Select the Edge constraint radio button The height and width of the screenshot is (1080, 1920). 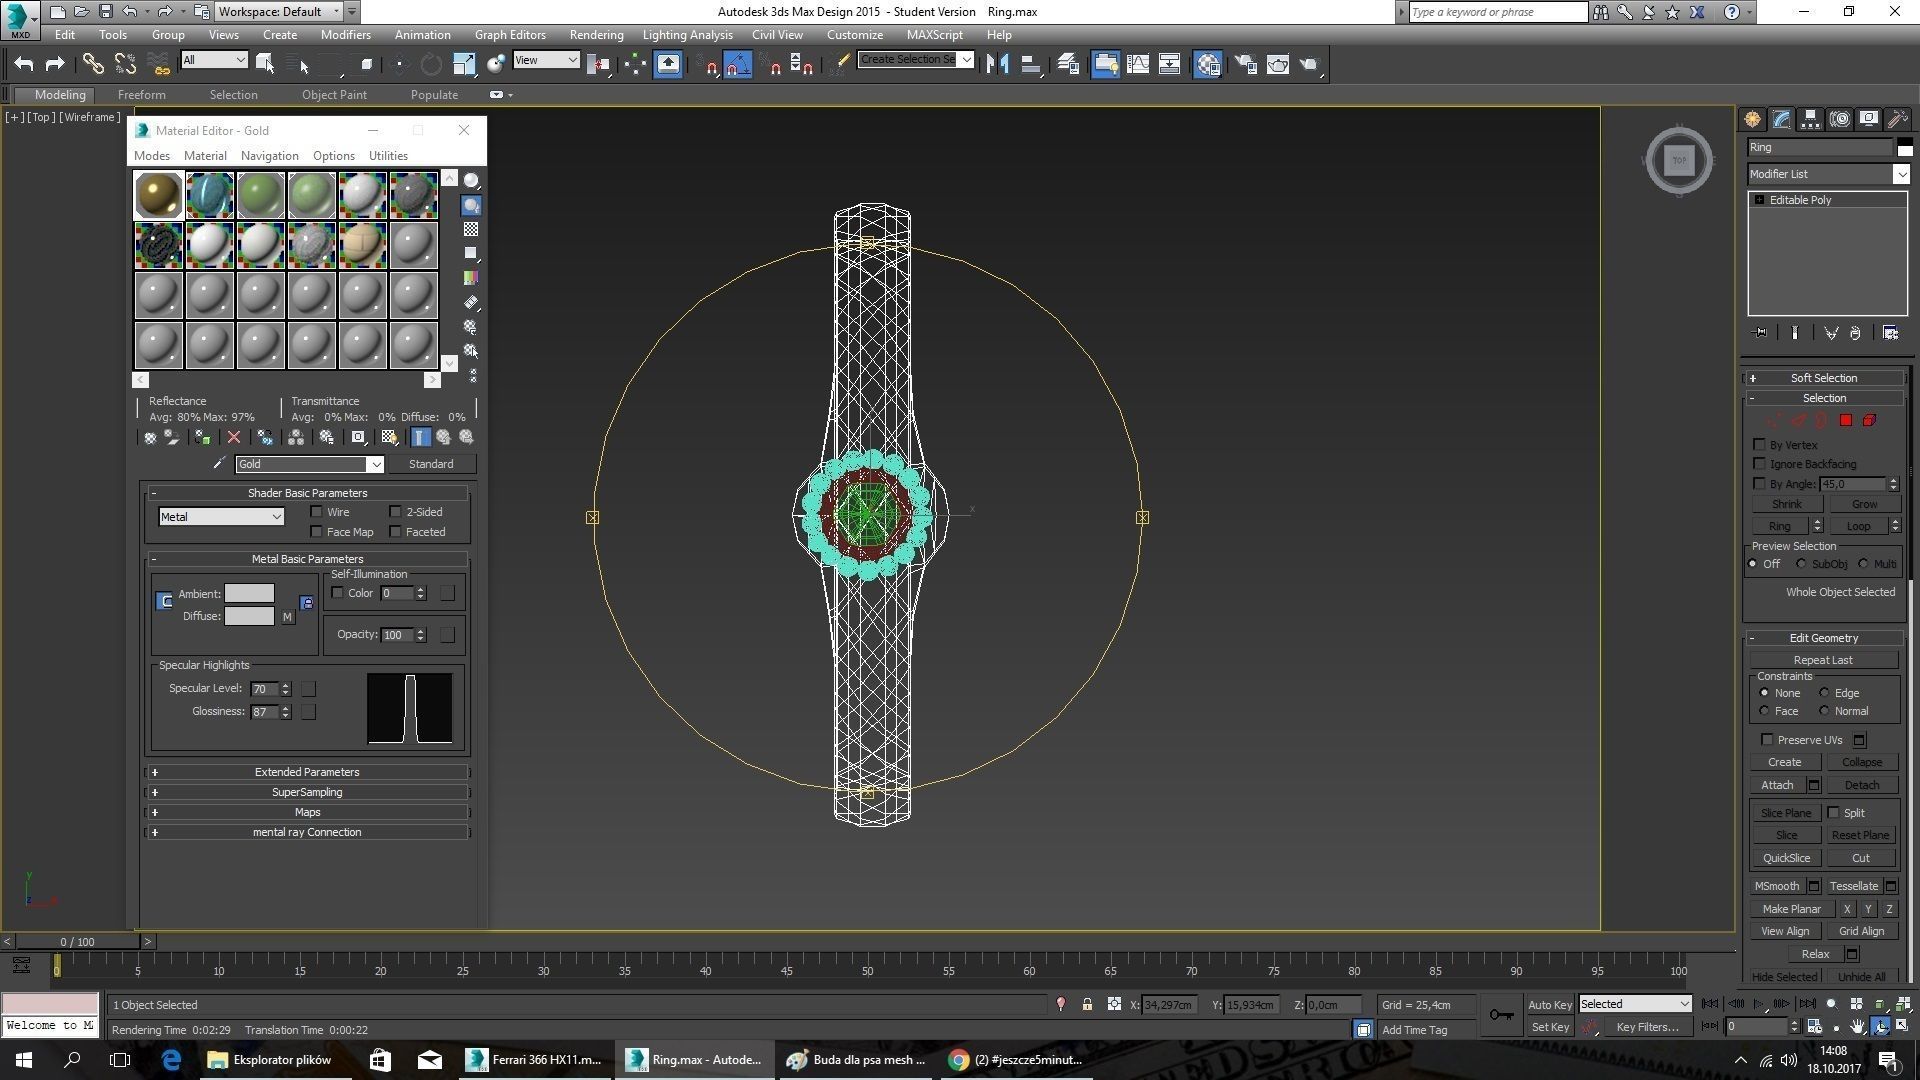tap(1824, 692)
